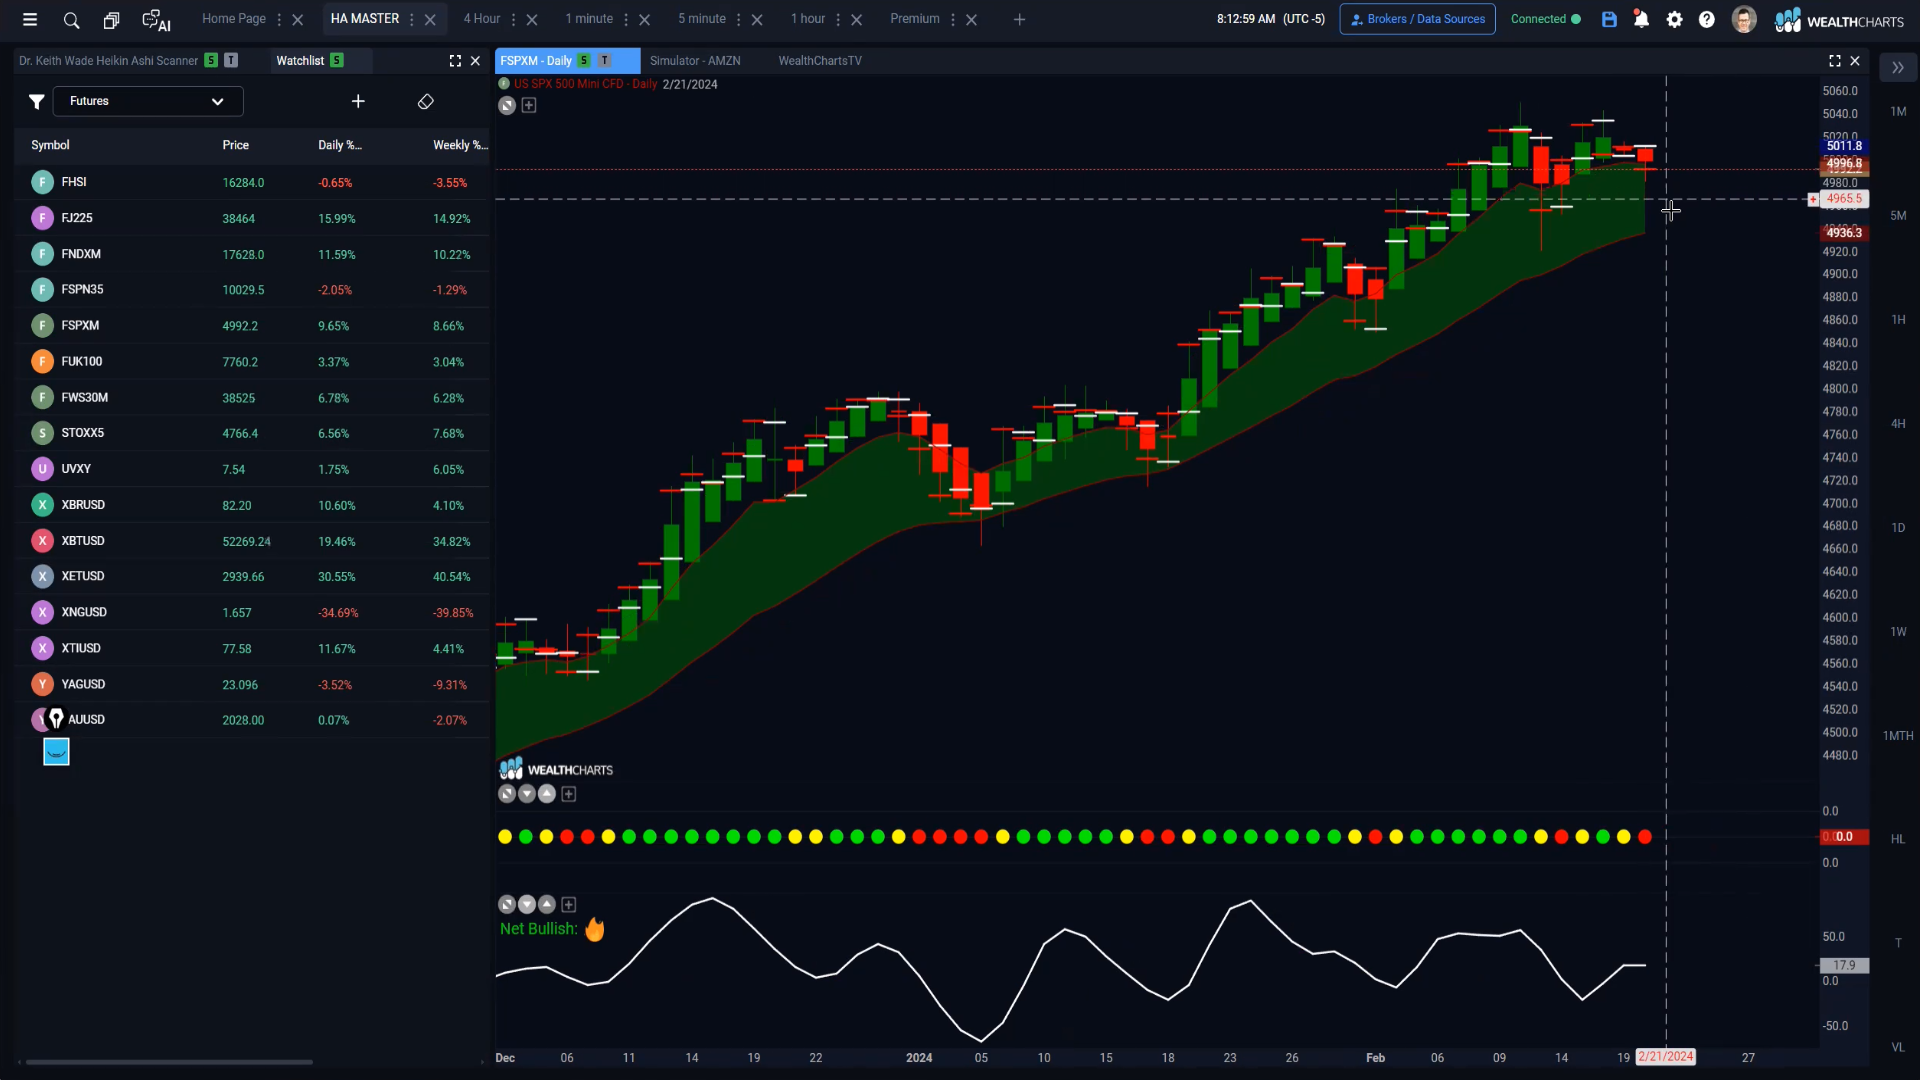Open the duplicate windows icon

(x=111, y=20)
